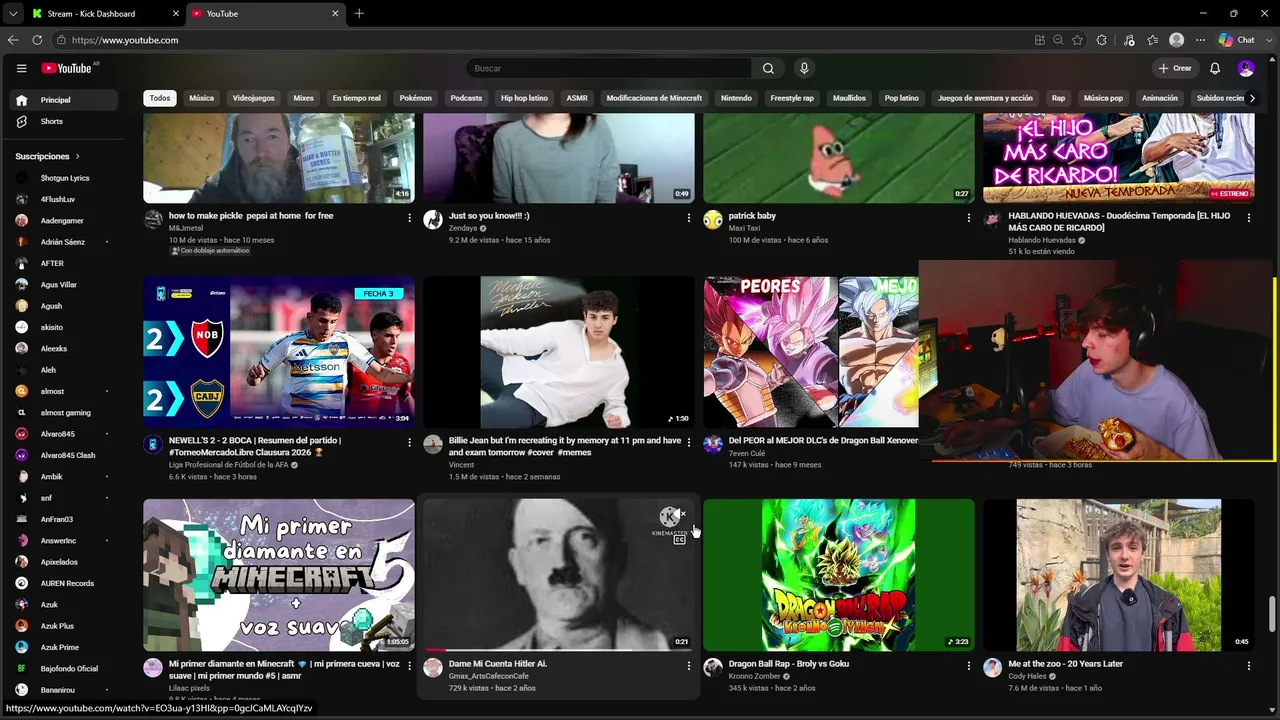Open more options for pickle pepsi video
The width and height of the screenshot is (1280, 720).
pos(409,217)
